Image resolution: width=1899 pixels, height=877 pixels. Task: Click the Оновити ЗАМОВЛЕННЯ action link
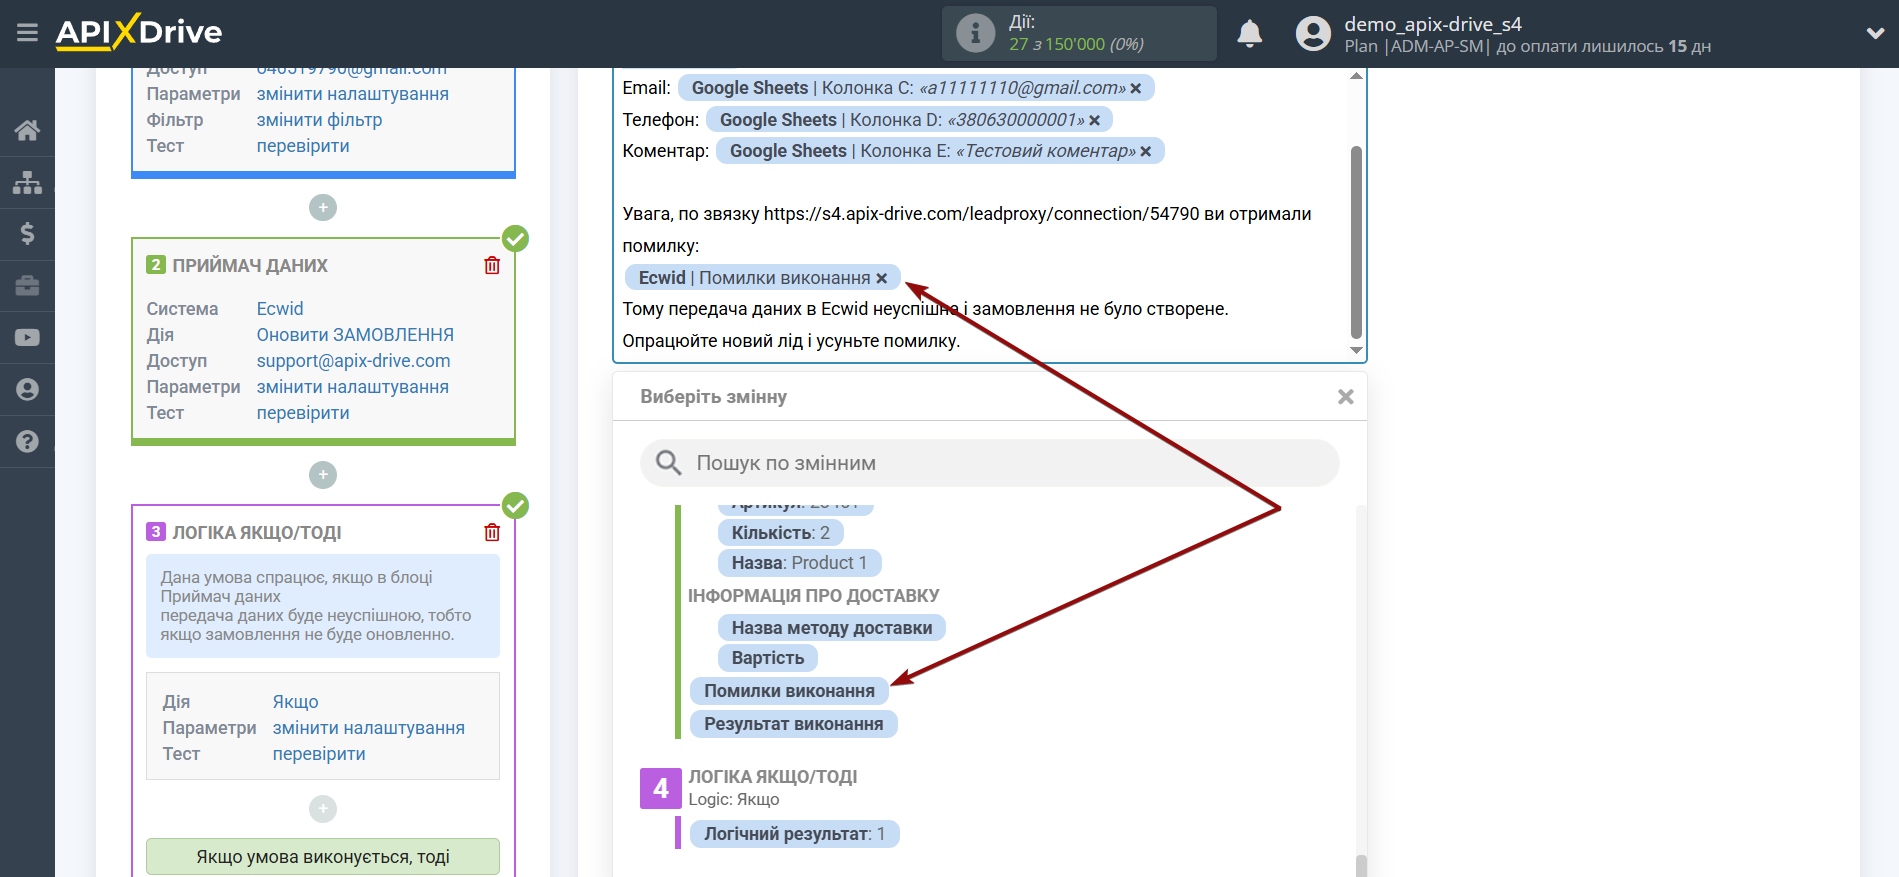(x=355, y=335)
